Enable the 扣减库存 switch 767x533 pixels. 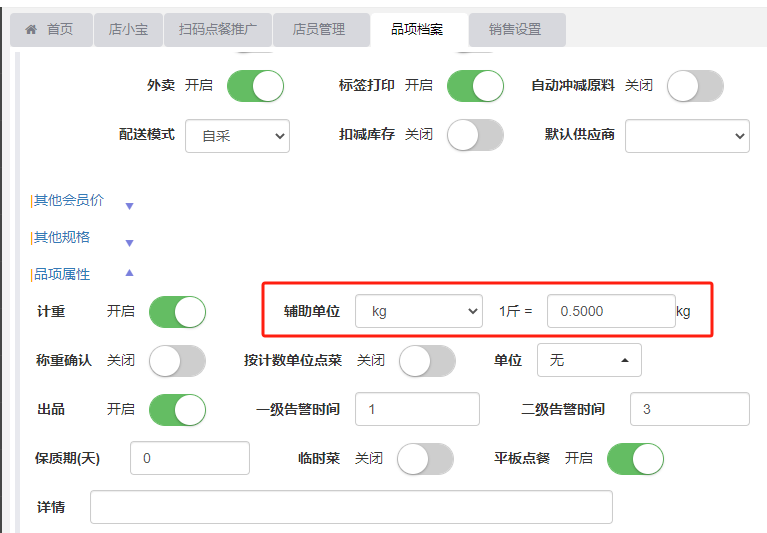pyautogui.click(x=474, y=135)
